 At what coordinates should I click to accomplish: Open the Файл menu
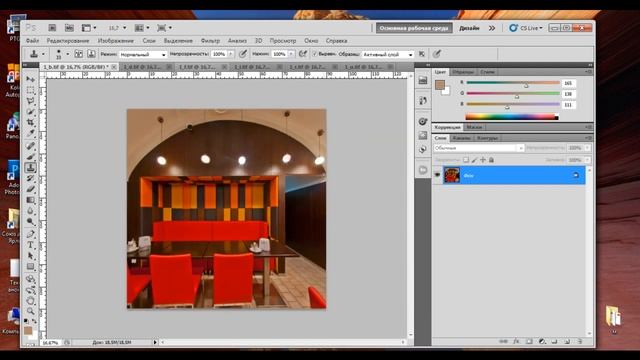coord(33,41)
